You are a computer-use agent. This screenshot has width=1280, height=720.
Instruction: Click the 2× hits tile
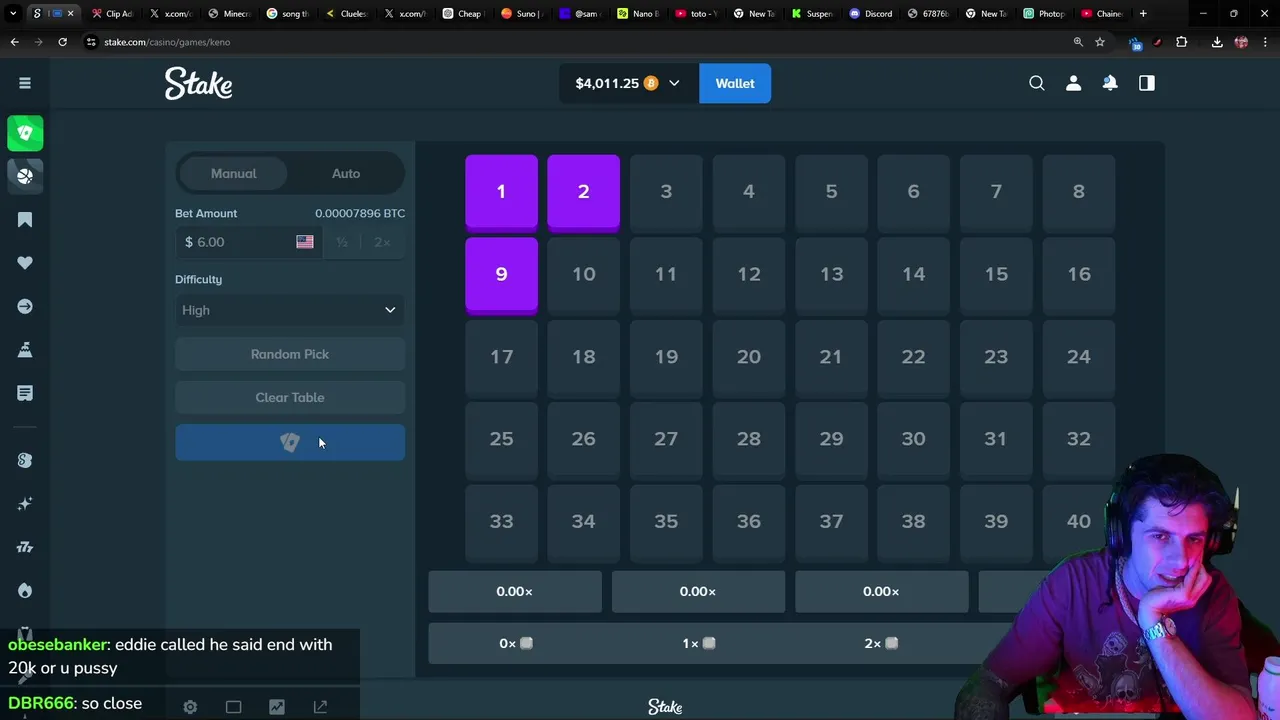[x=881, y=643]
